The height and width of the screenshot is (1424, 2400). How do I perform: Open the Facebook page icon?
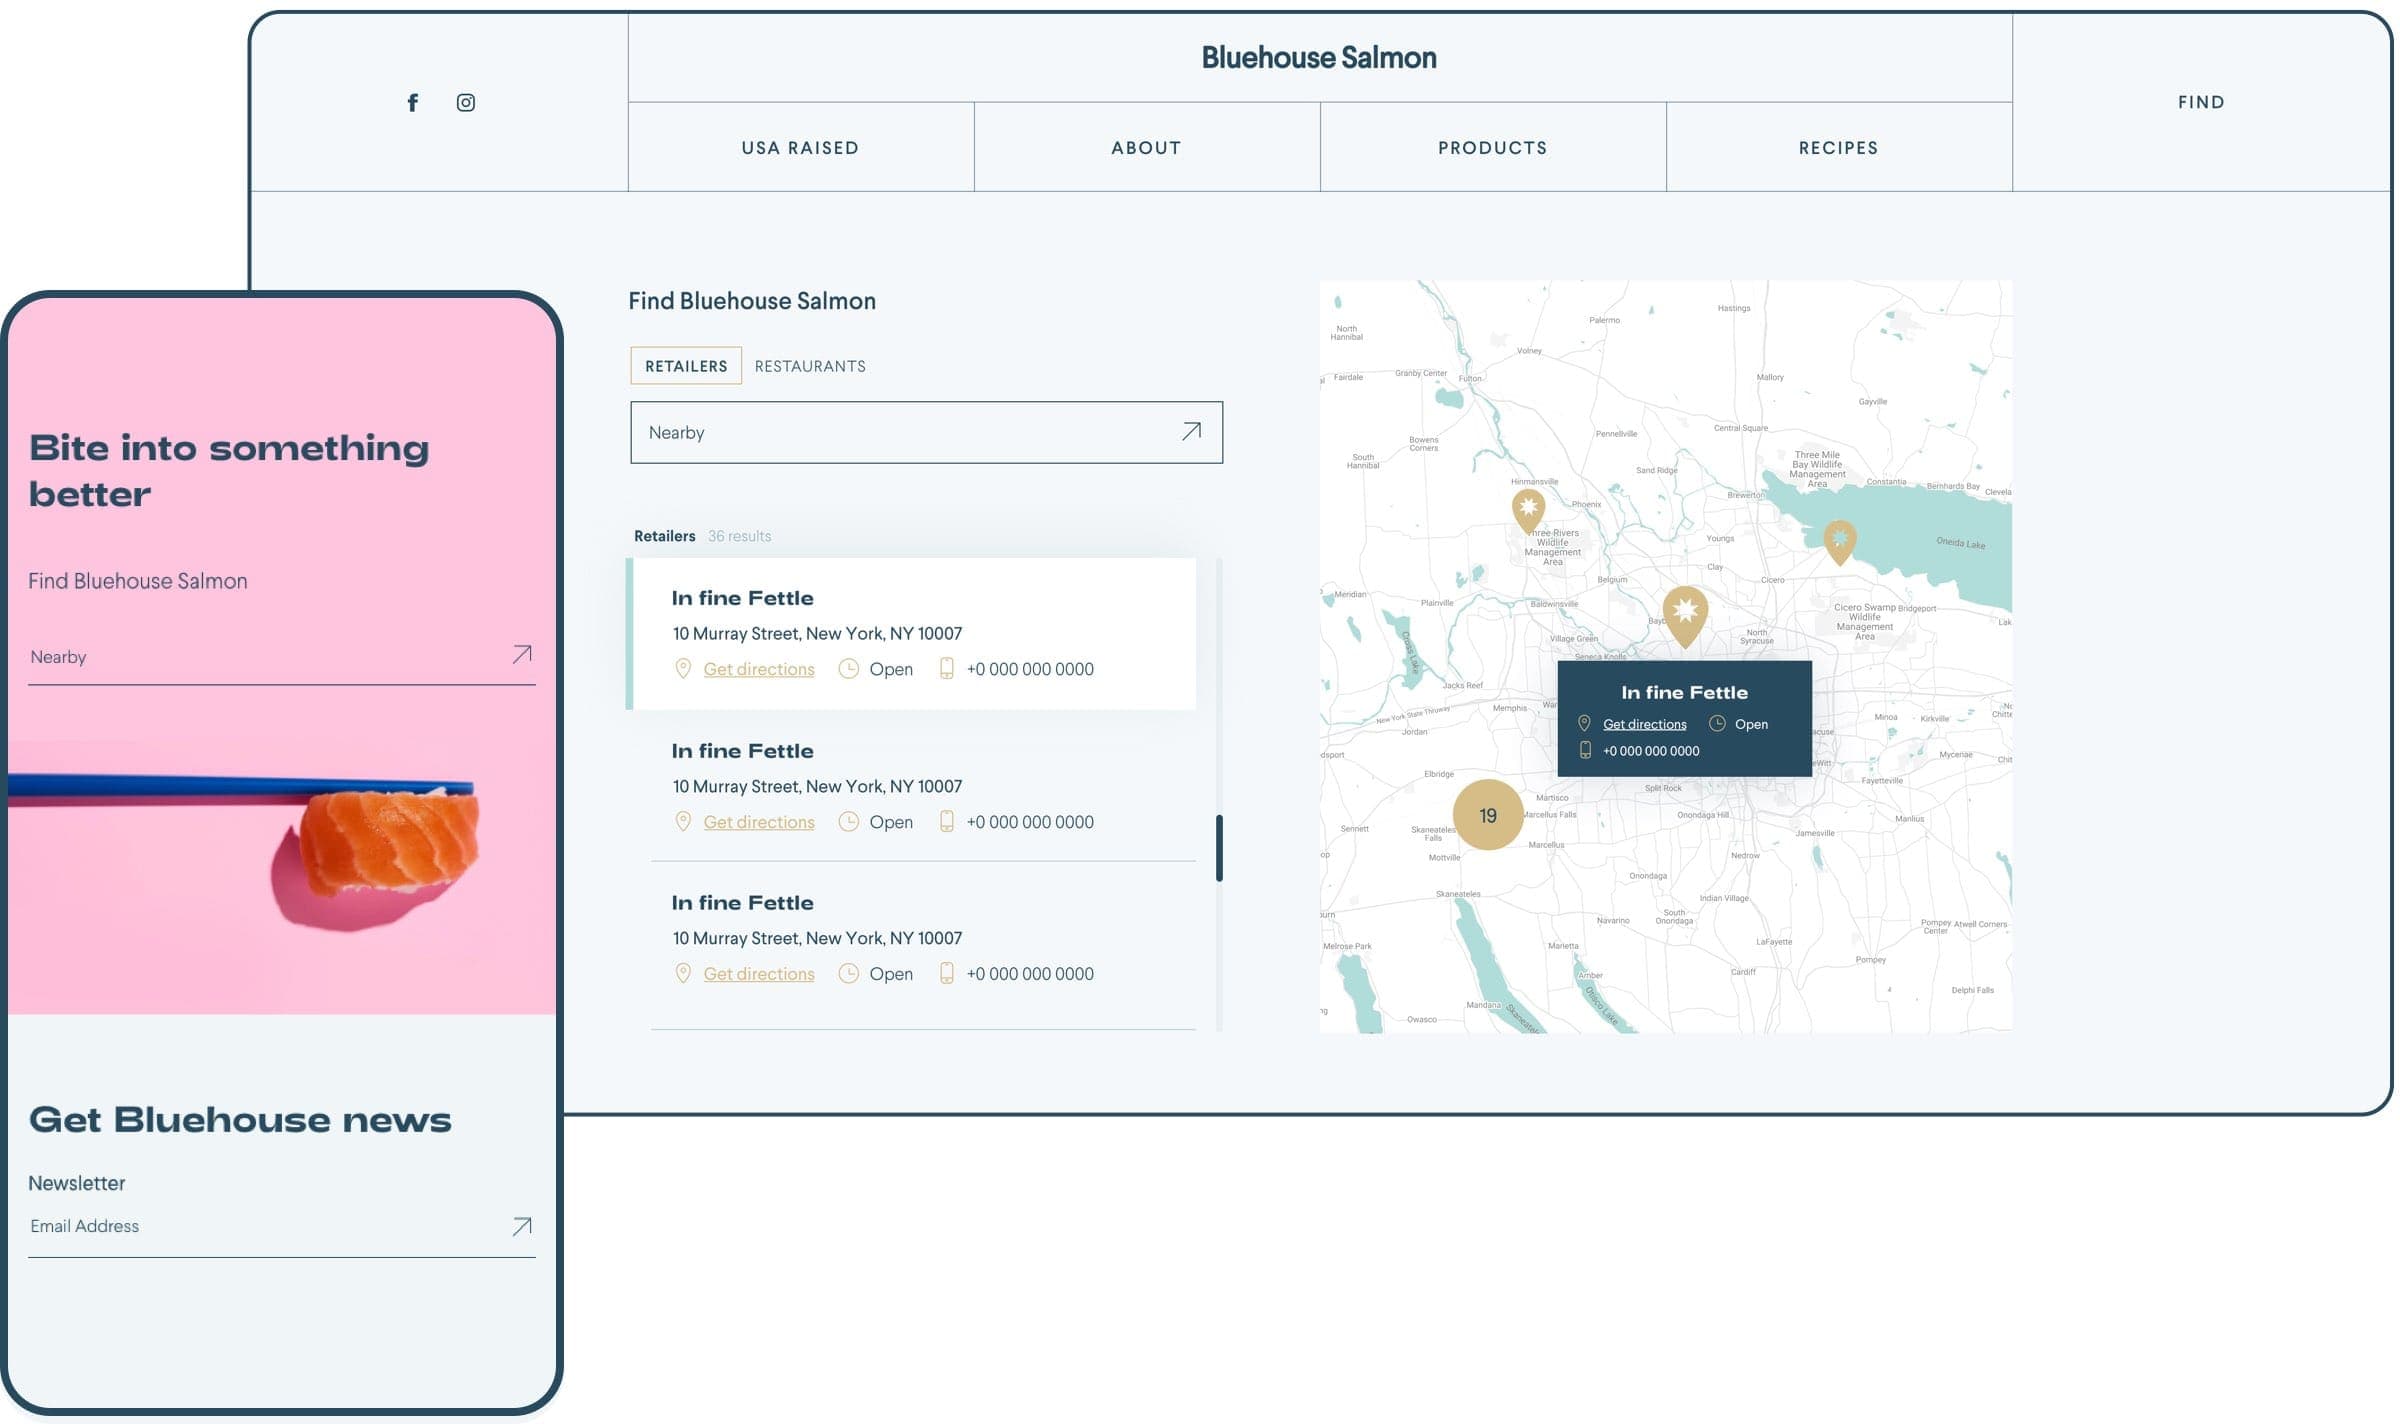[413, 102]
